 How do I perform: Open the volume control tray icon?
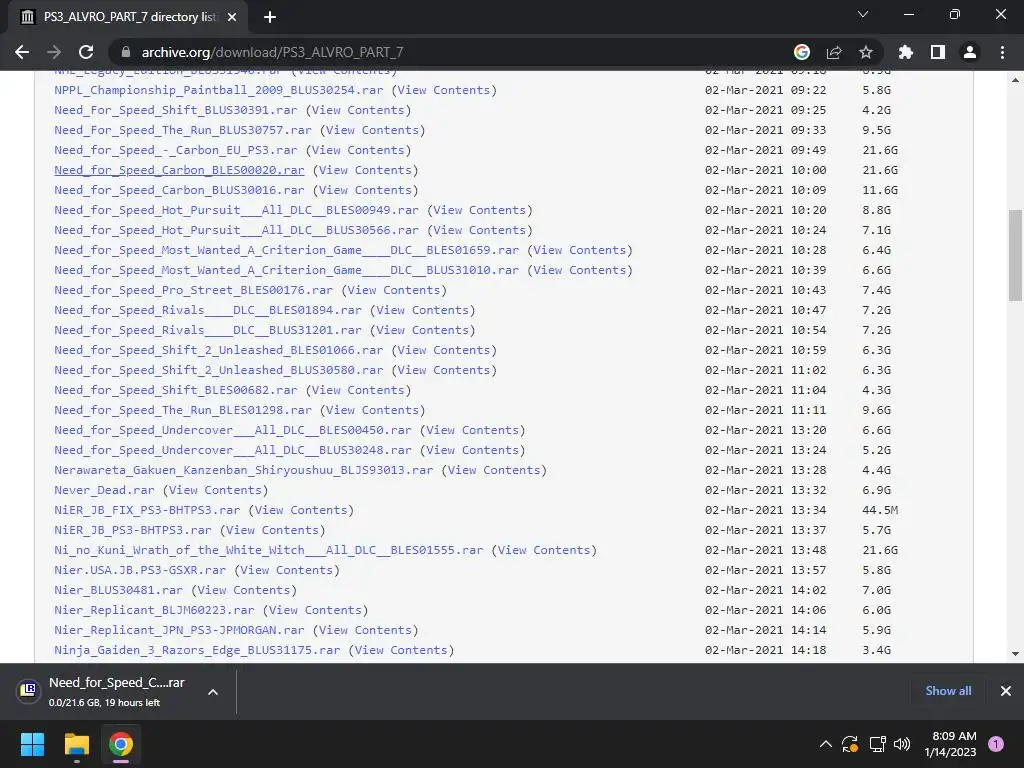point(902,744)
